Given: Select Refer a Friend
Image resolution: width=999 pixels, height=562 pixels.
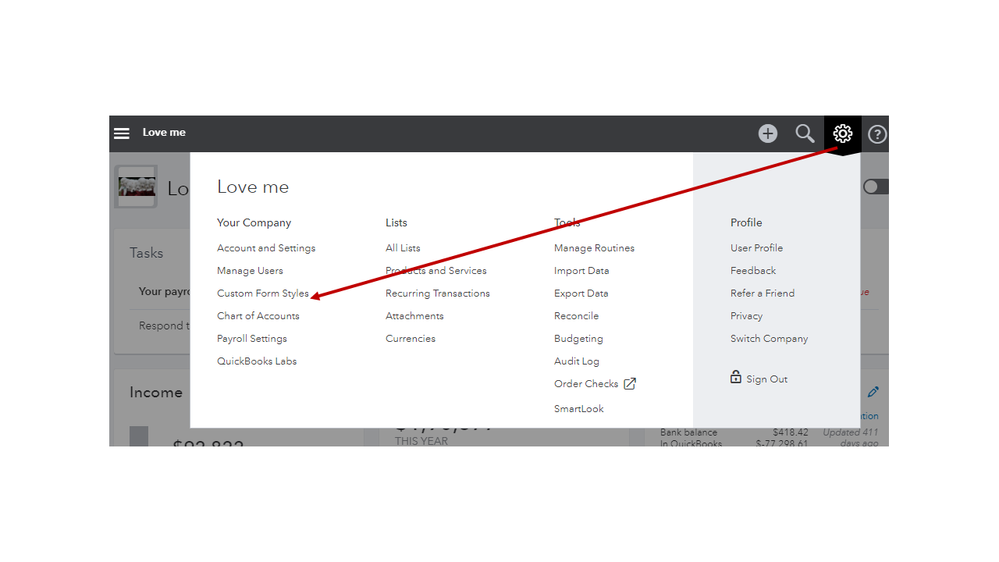Looking at the screenshot, I should point(762,293).
